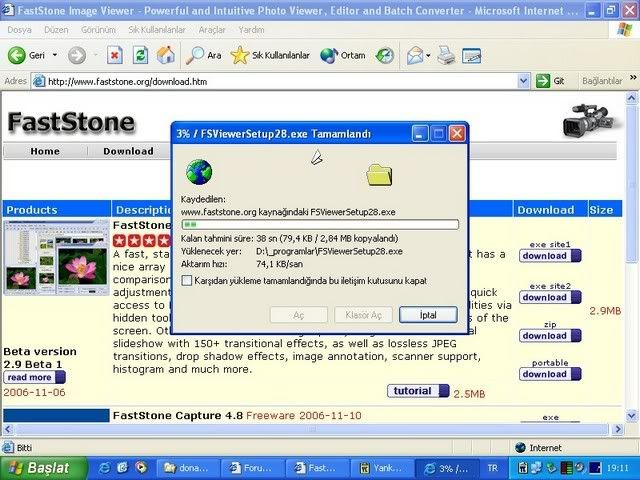Cancel the download with İptal button
The image size is (640, 480).
[x=428, y=315]
